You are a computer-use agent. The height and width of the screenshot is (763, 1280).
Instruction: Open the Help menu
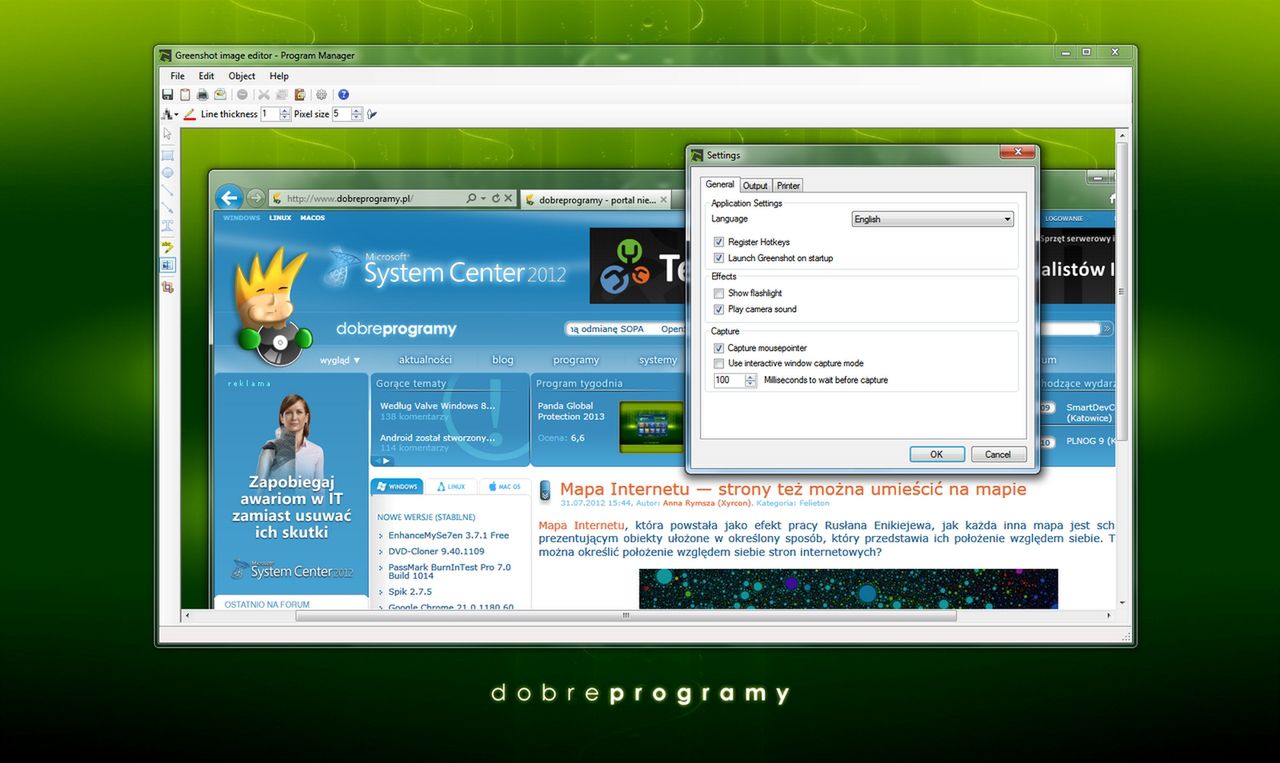pos(279,76)
